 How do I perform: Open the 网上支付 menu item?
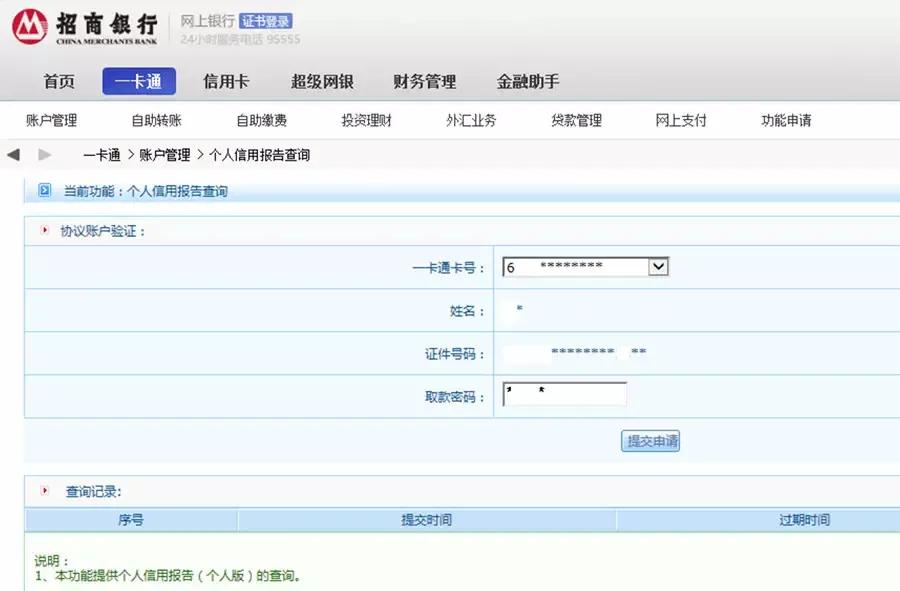click(679, 119)
